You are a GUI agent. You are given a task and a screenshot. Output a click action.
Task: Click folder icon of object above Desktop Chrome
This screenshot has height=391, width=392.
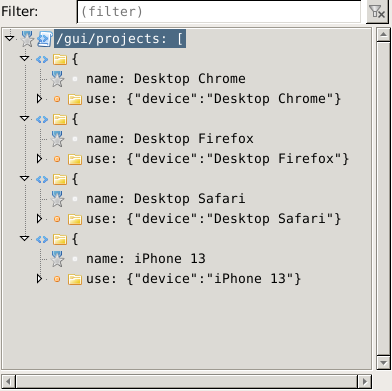(60, 60)
